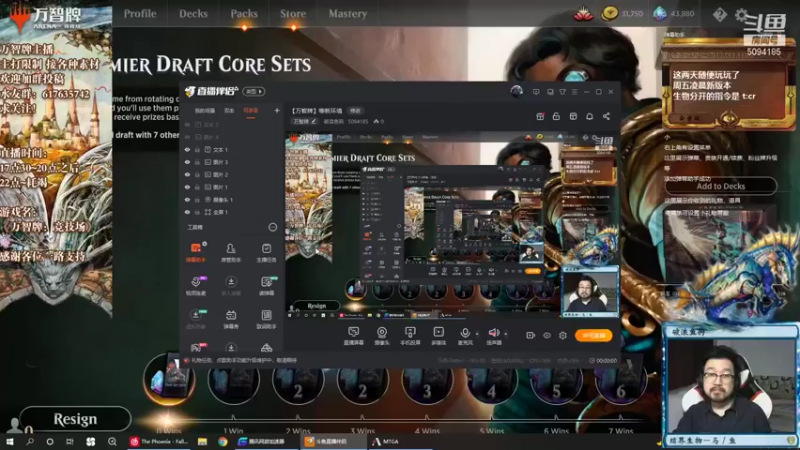Open the Profile tab in MTG Arena
Screen dimensions: 800x450
coord(140,14)
